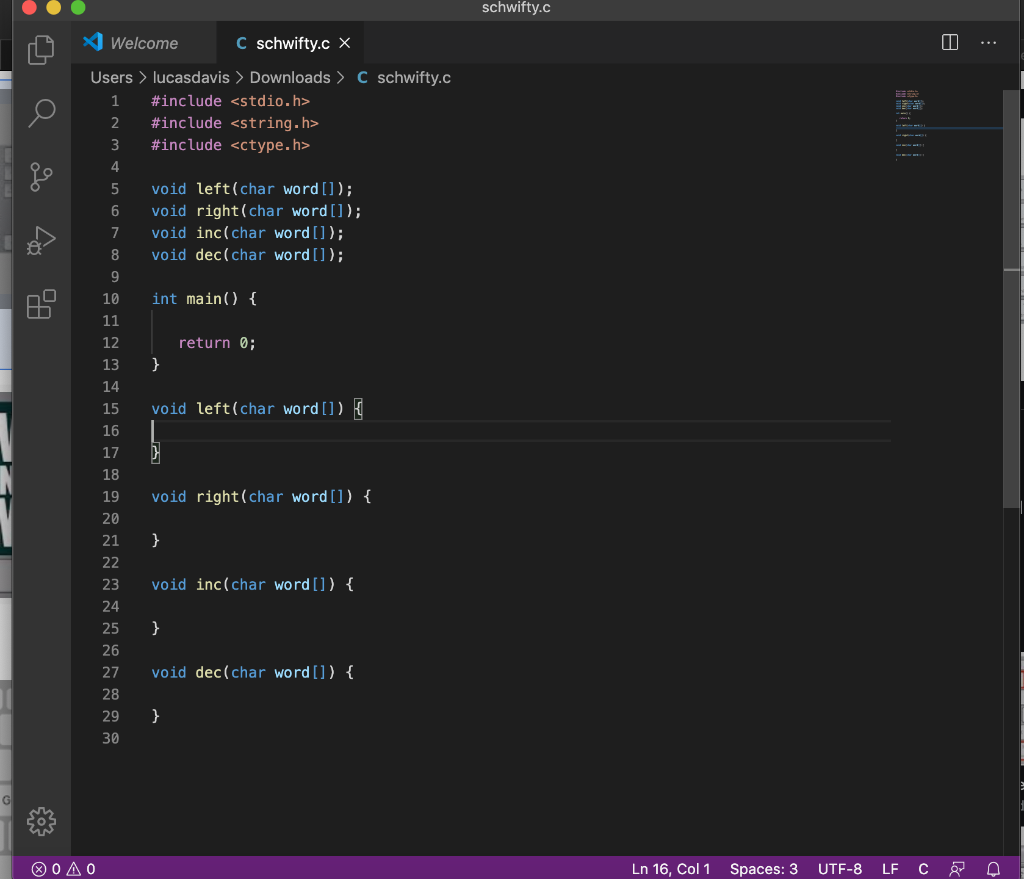1024x879 pixels.
Task: Select the schwifty.c tab
Action: point(291,43)
